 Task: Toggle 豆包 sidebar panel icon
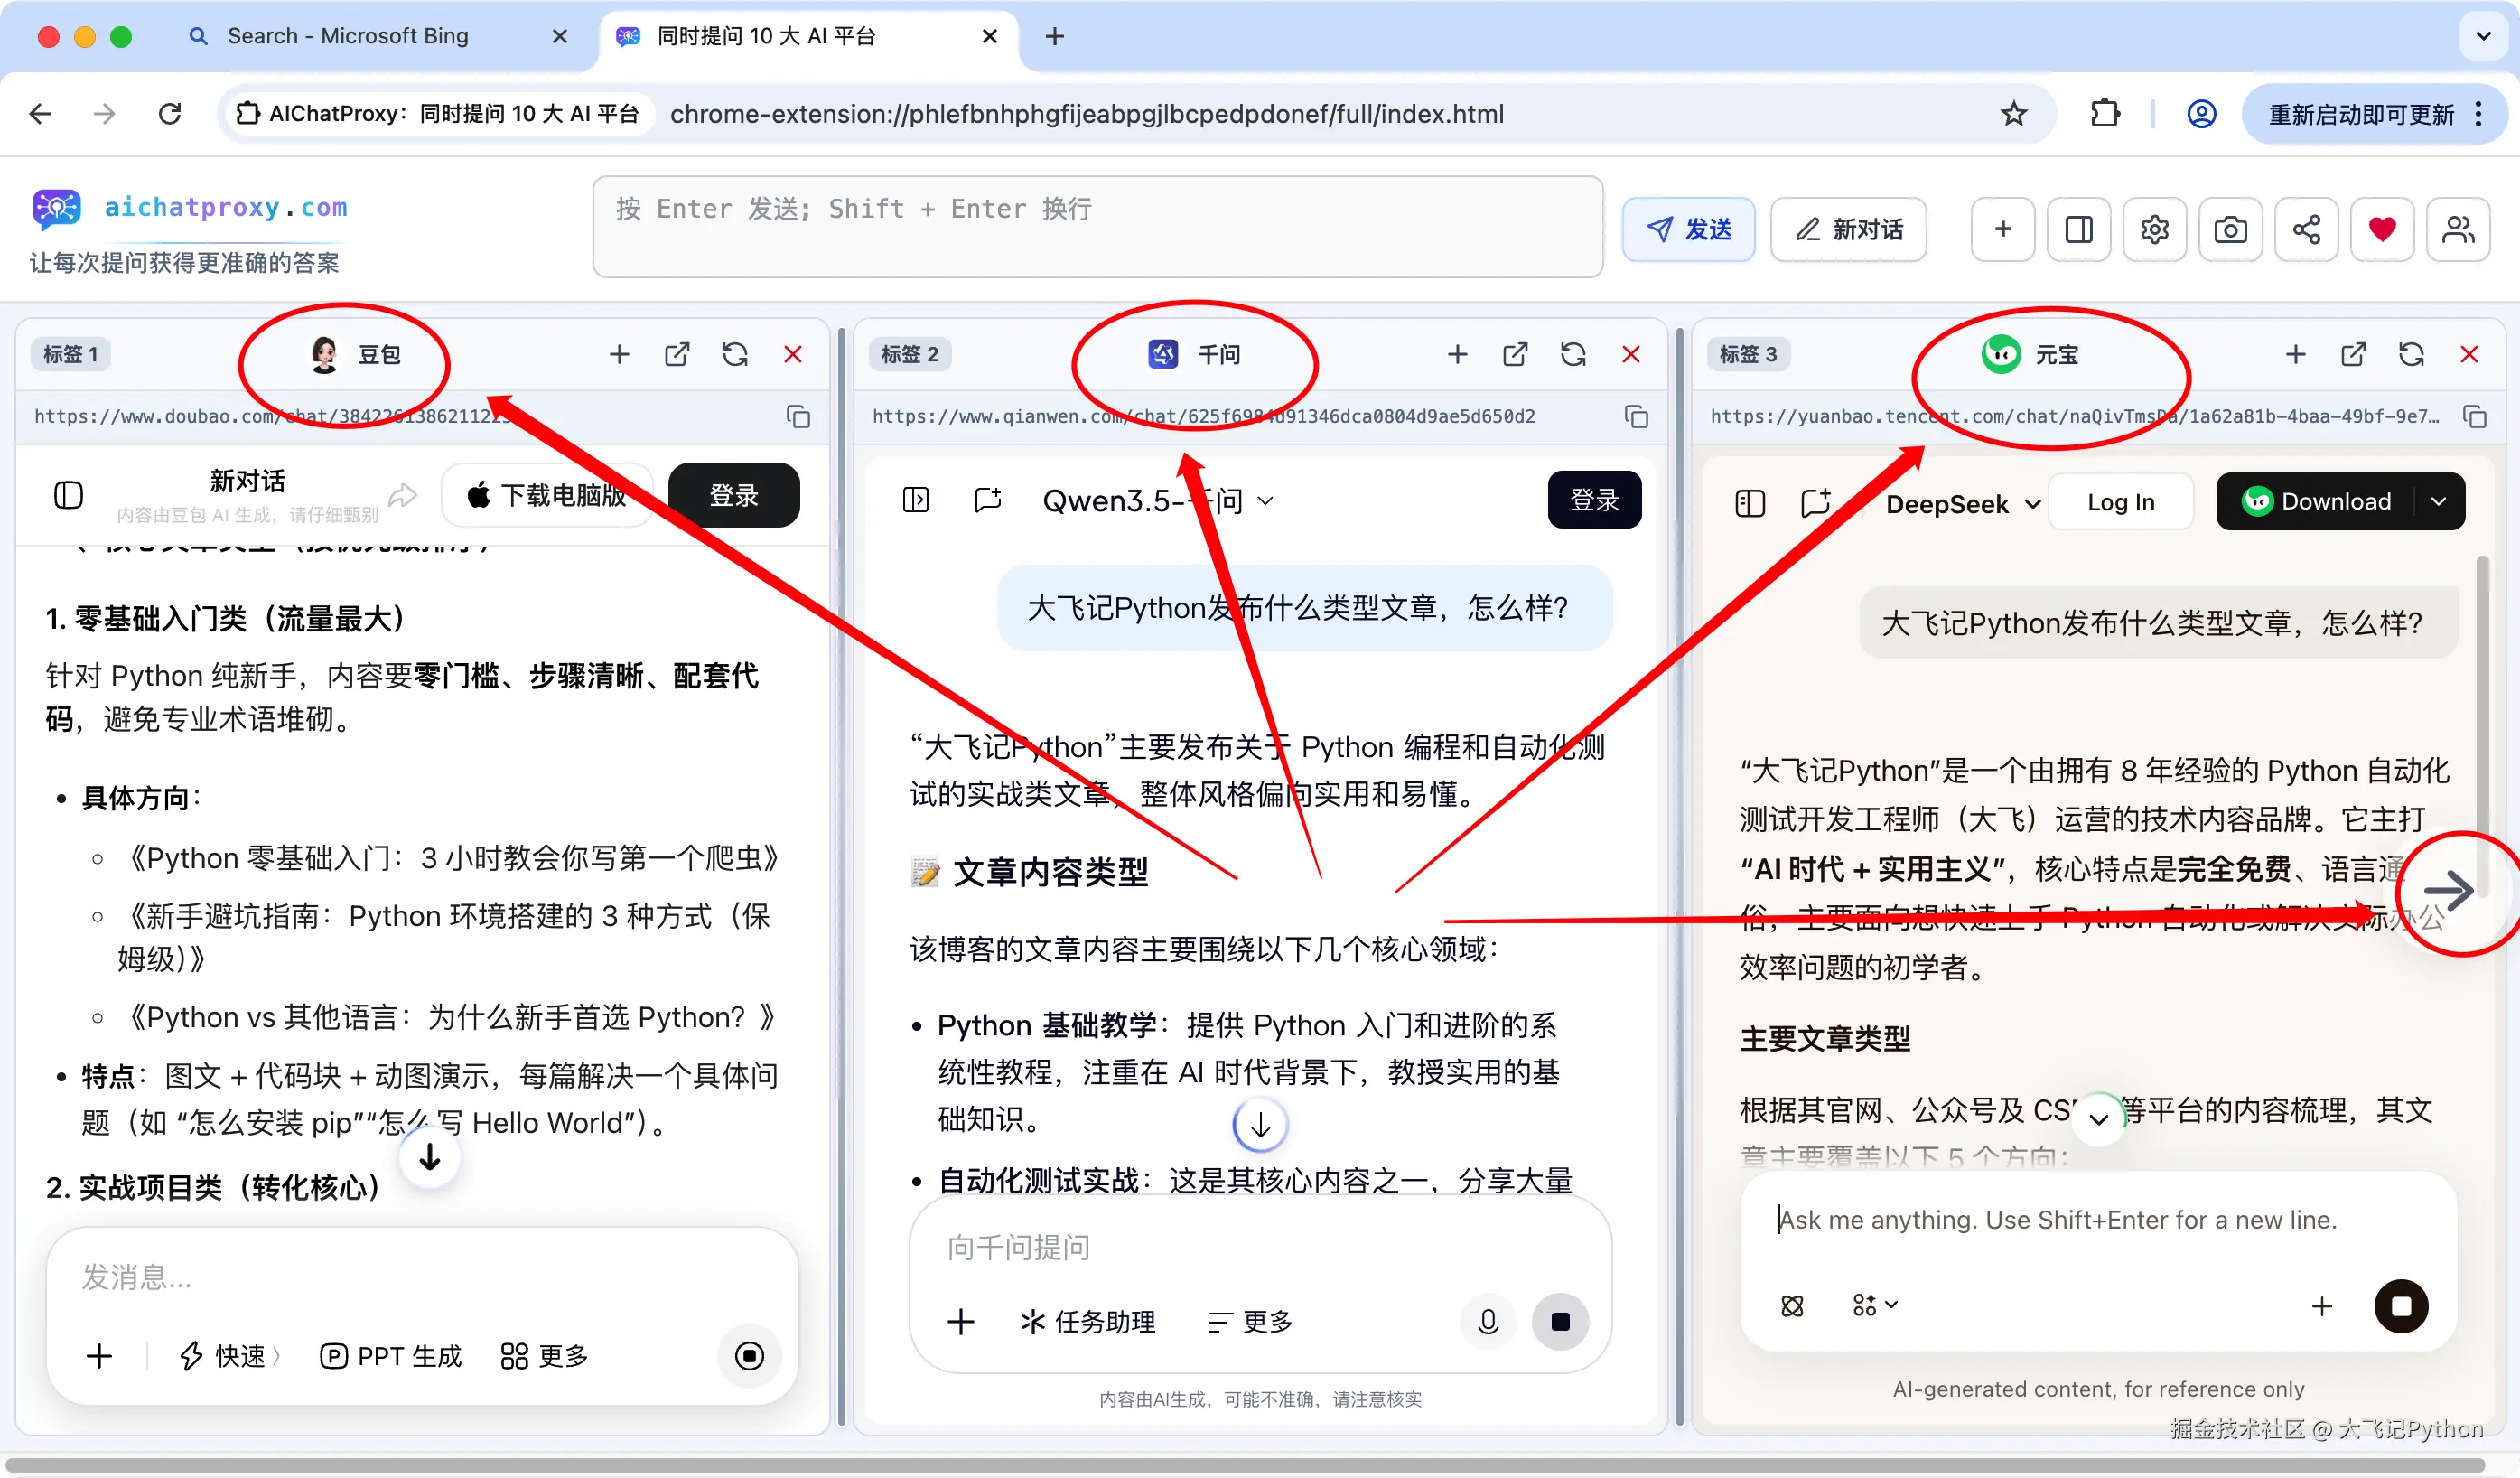tap(68, 495)
